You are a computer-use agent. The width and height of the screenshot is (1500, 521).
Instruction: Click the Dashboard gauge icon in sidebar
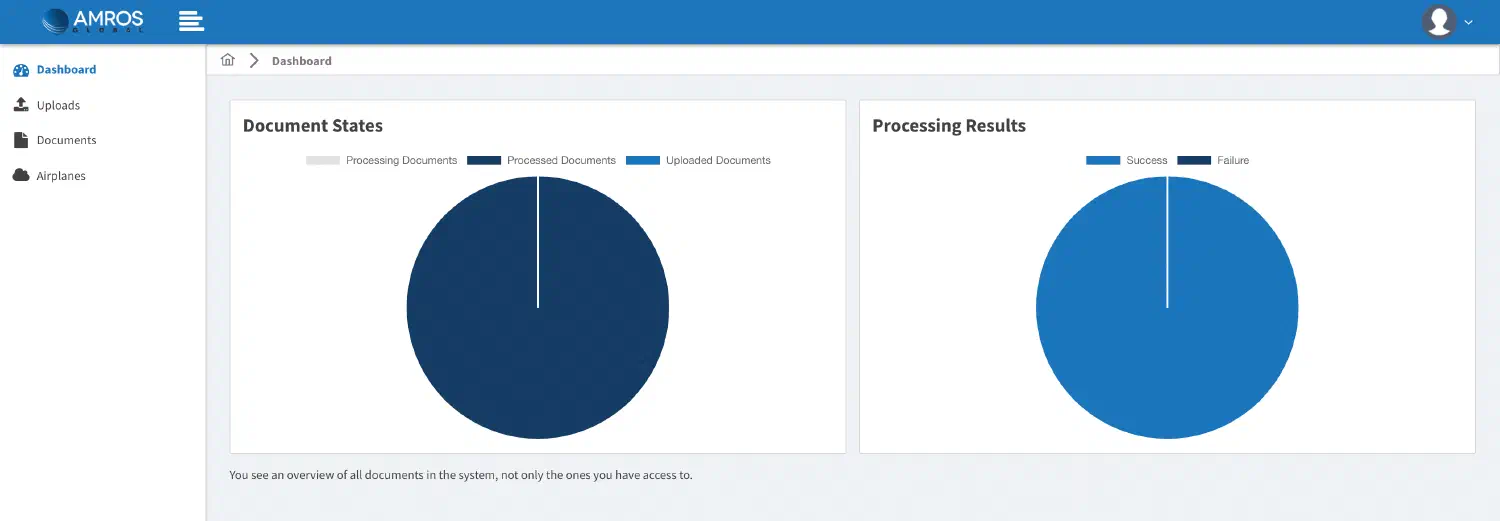point(21,70)
